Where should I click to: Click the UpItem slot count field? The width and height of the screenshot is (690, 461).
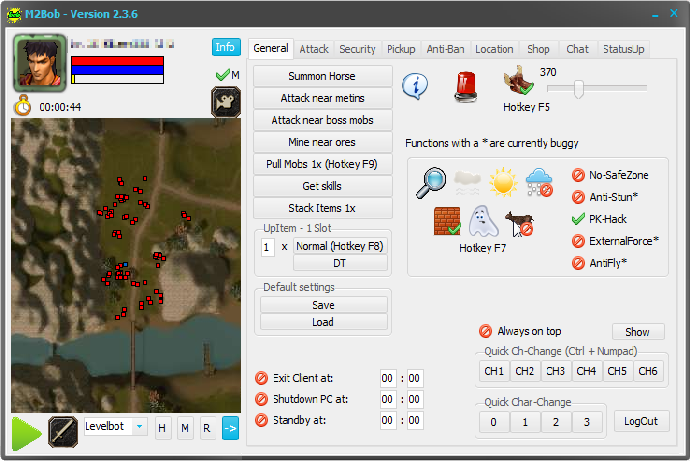[268, 247]
